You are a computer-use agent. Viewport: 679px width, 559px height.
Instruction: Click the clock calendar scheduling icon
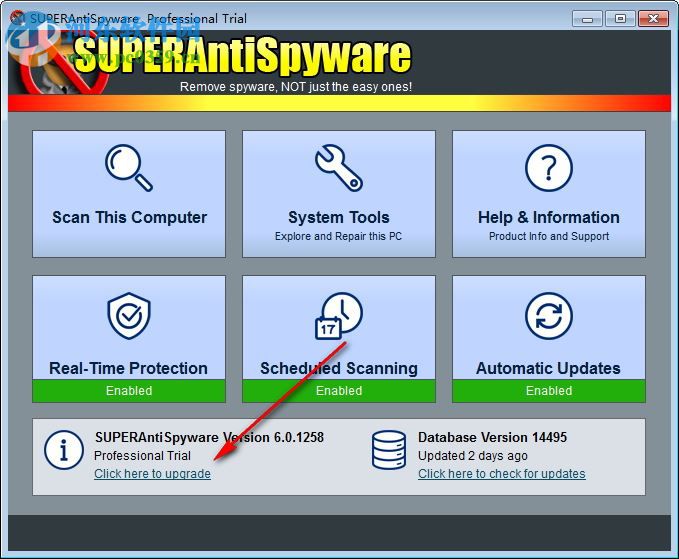click(339, 316)
